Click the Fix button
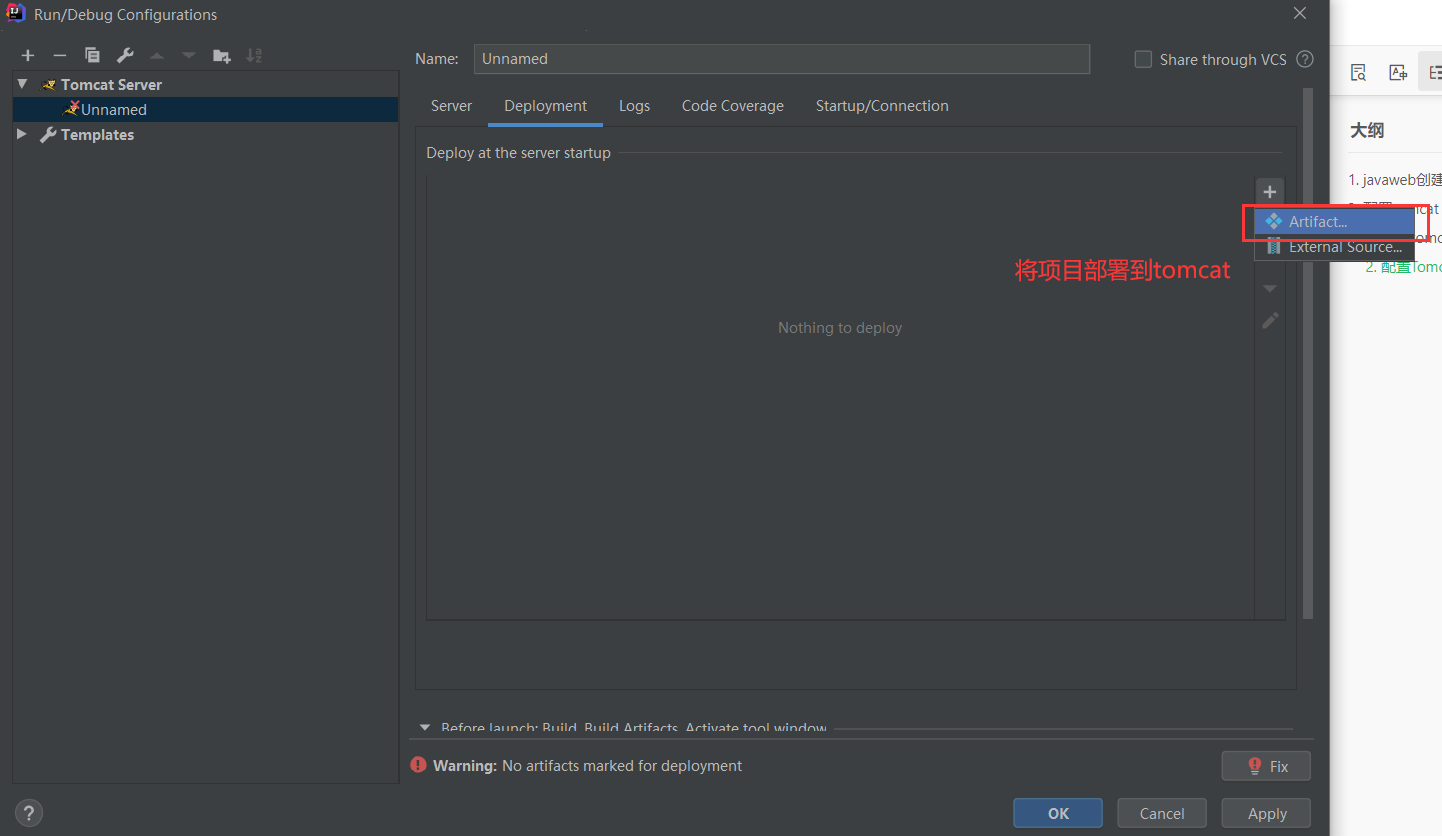This screenshot has height=836, width=1442. tap(1266, 766)
